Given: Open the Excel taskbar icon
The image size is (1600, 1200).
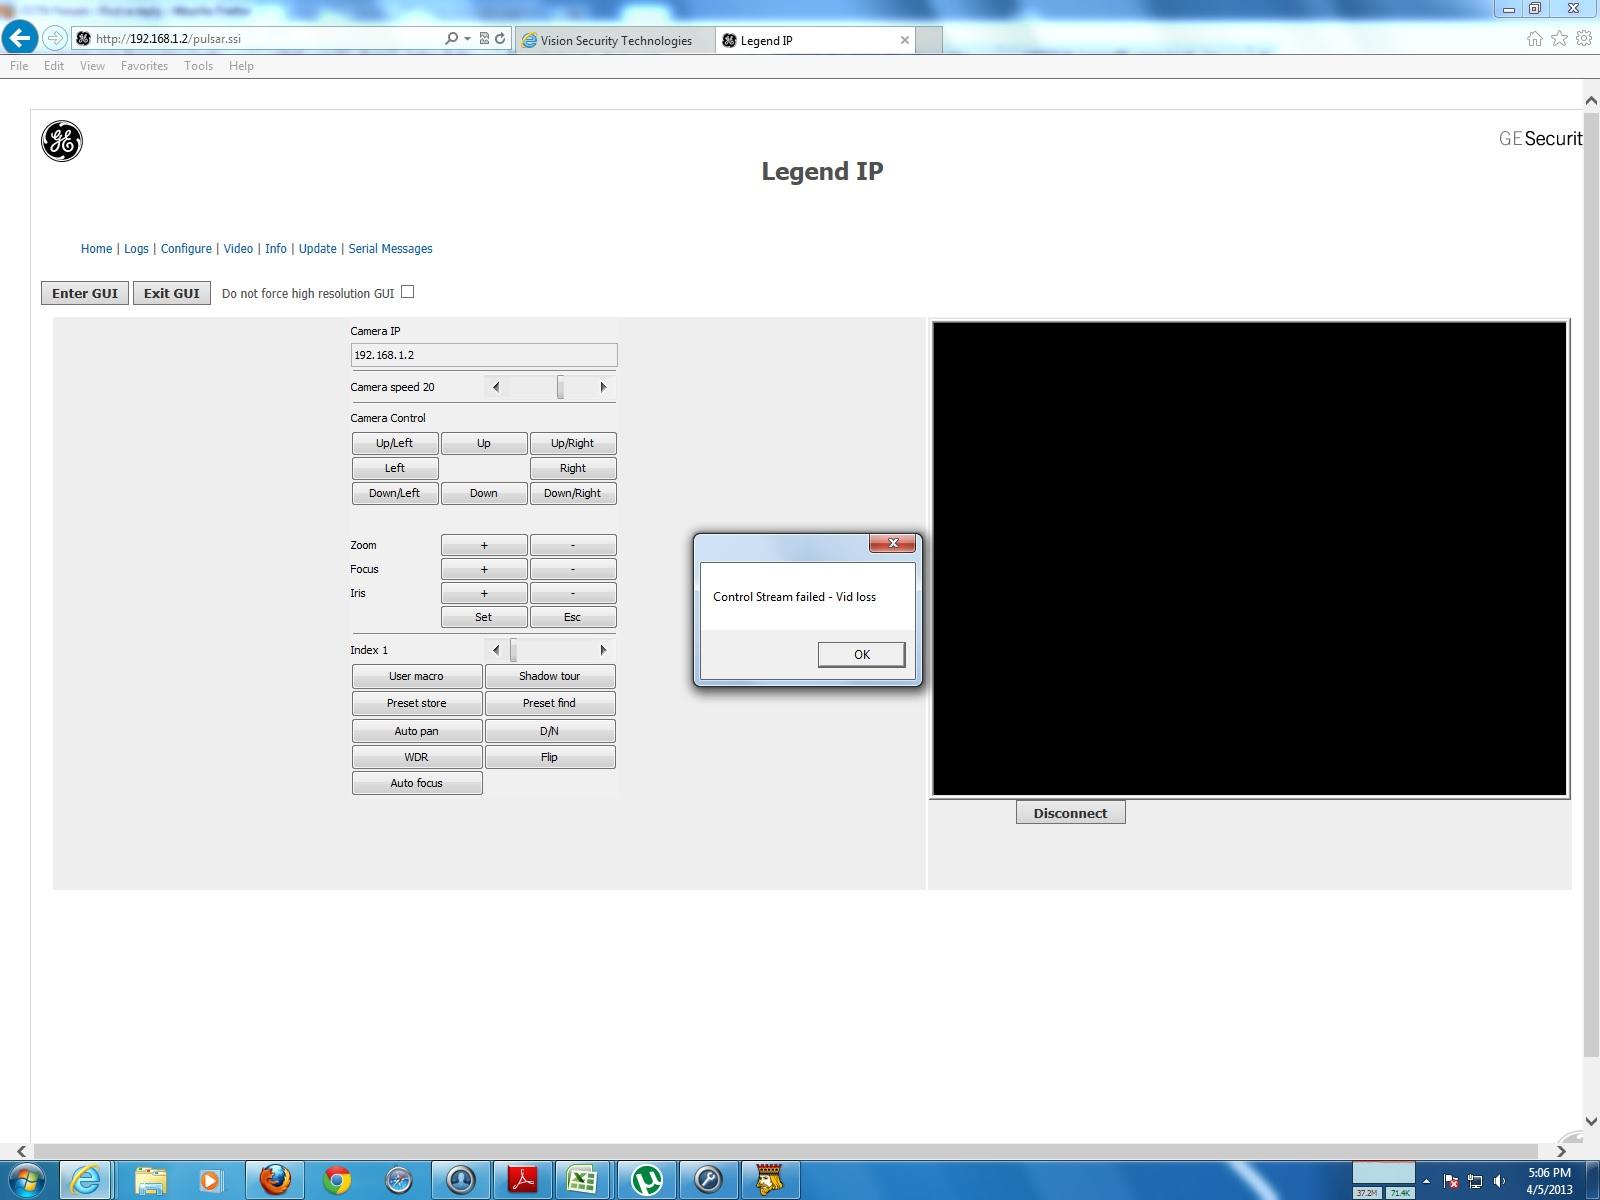Looking at the screenshot, I should point(583,1180).
